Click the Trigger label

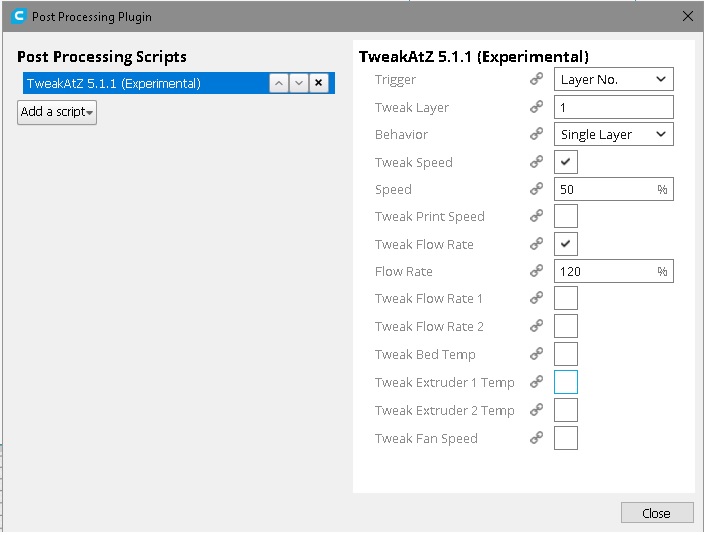[x=395, y=80]
